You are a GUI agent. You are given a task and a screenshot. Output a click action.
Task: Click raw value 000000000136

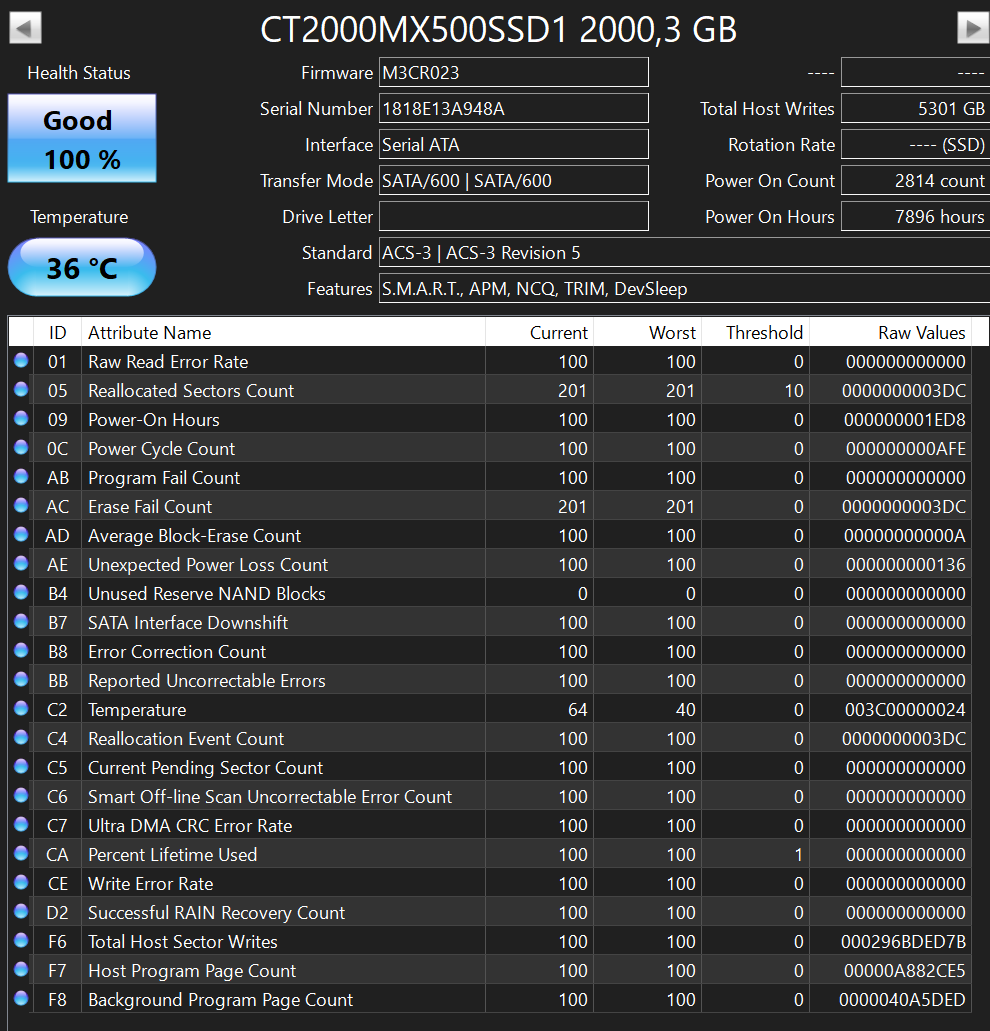906,565
